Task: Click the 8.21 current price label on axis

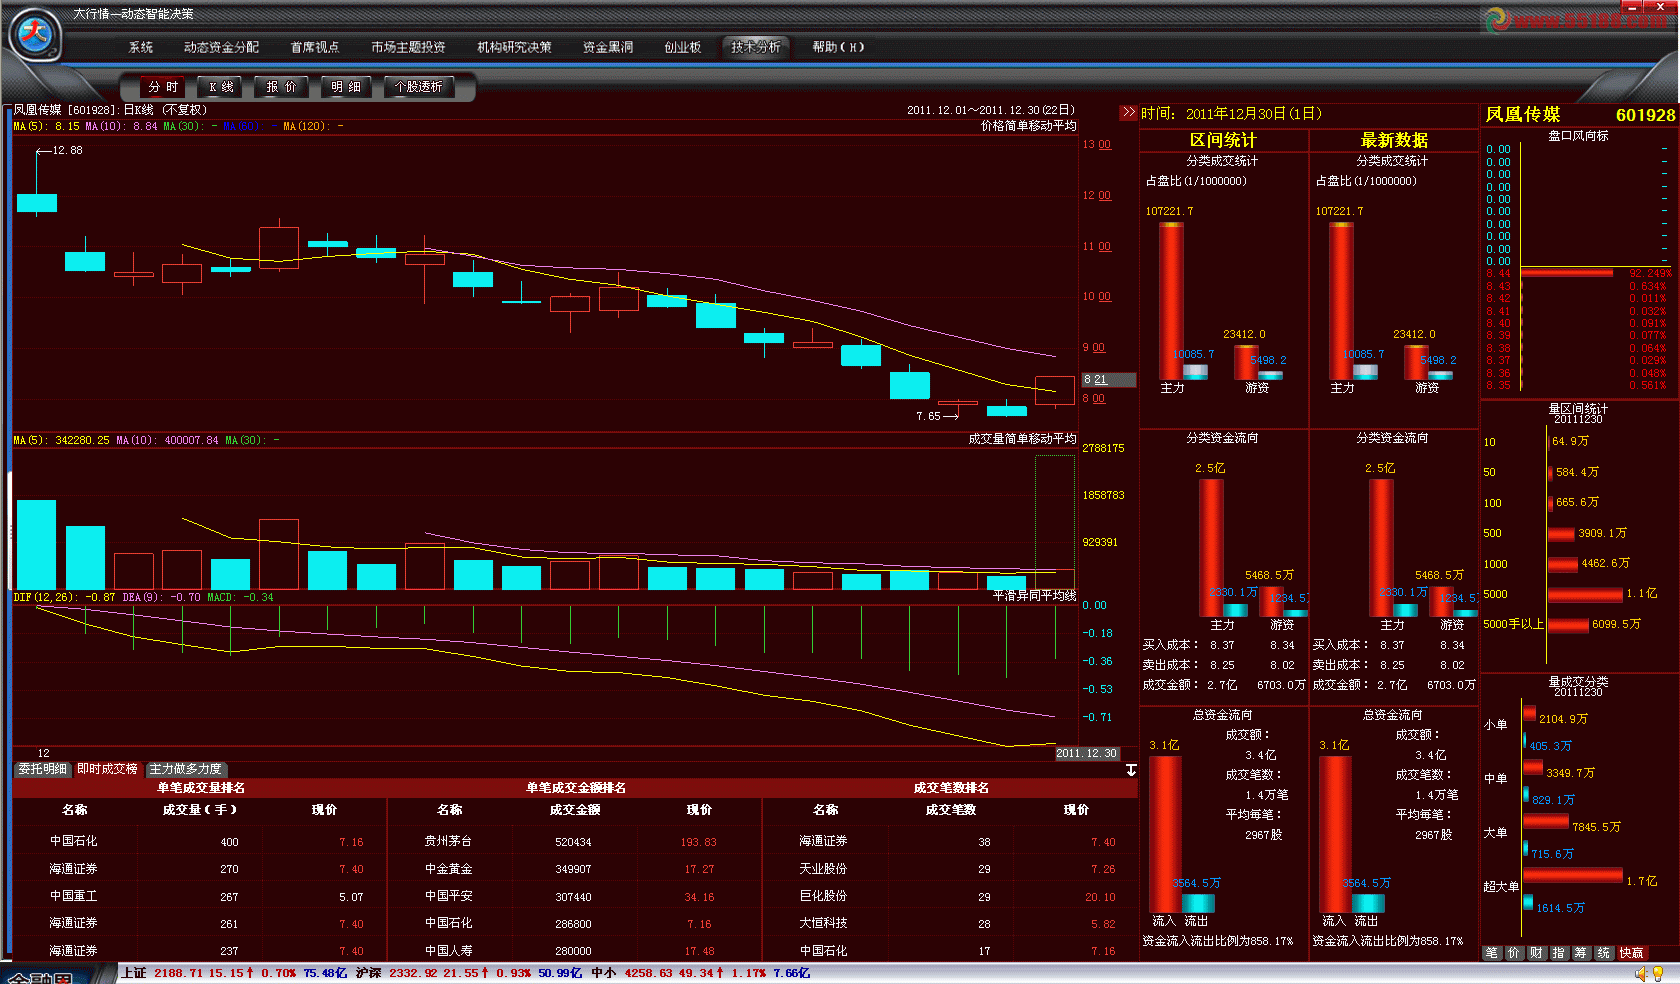Action: pyautogui.click(x=1108, y=380)
